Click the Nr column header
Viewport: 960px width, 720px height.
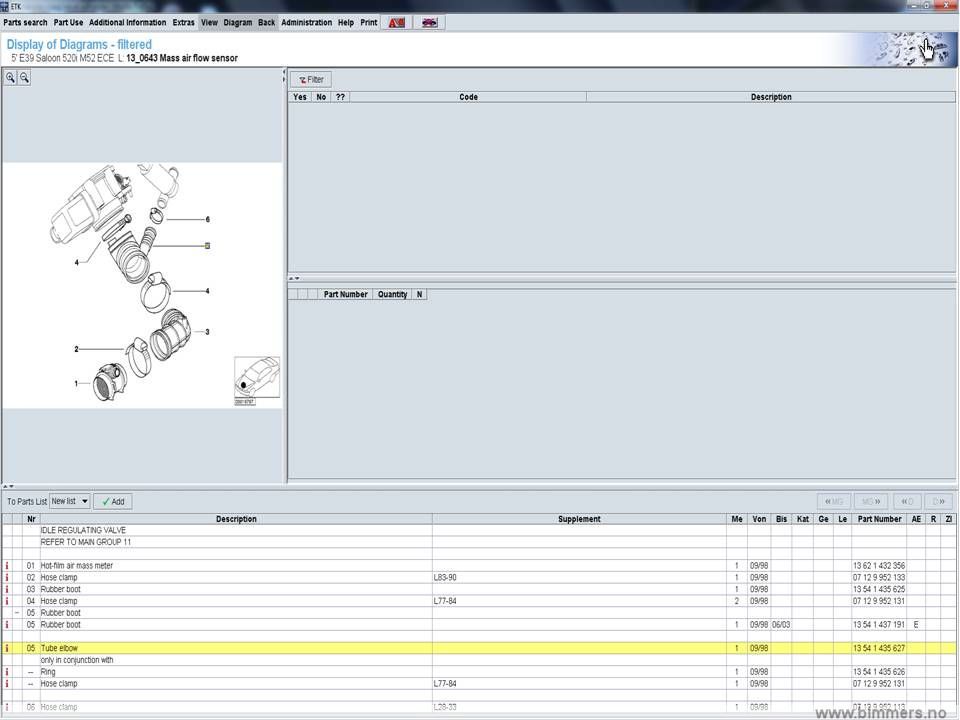point(31,519)
